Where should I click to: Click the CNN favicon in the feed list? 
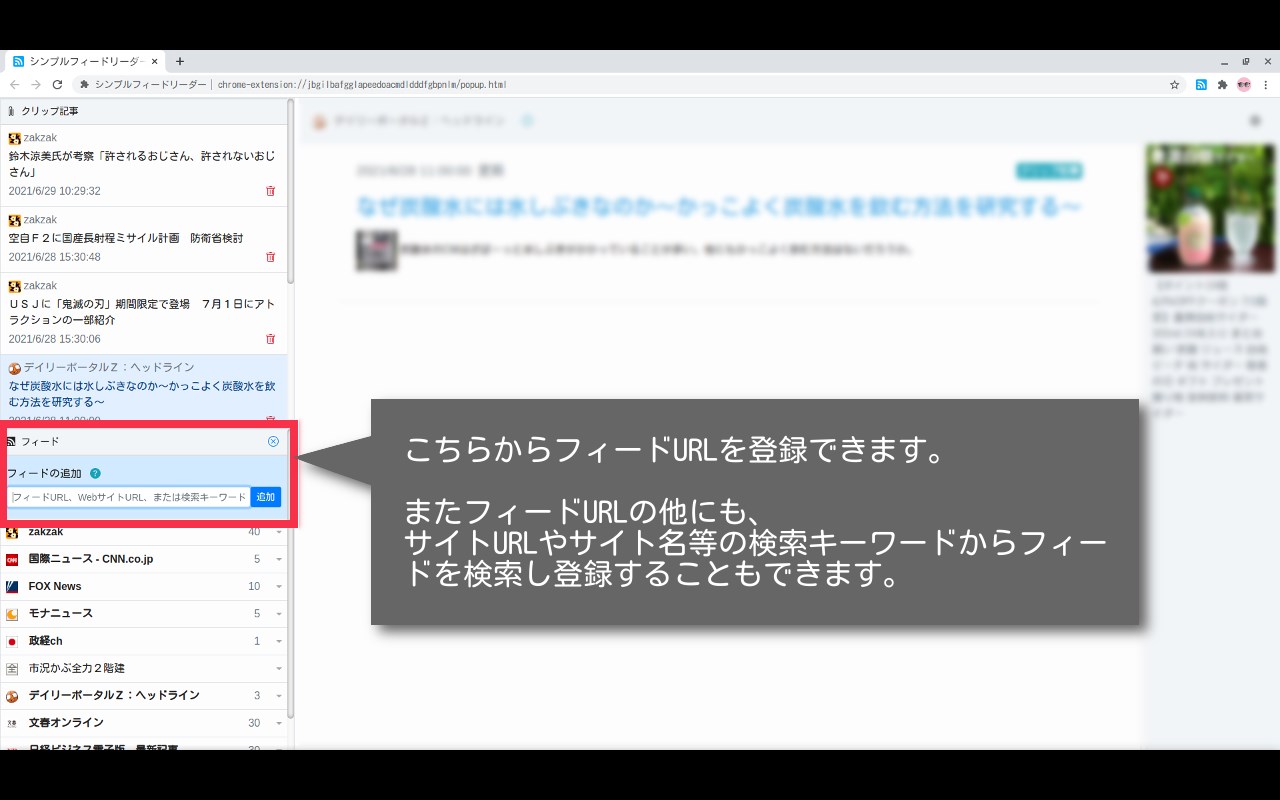pos(15,558)
